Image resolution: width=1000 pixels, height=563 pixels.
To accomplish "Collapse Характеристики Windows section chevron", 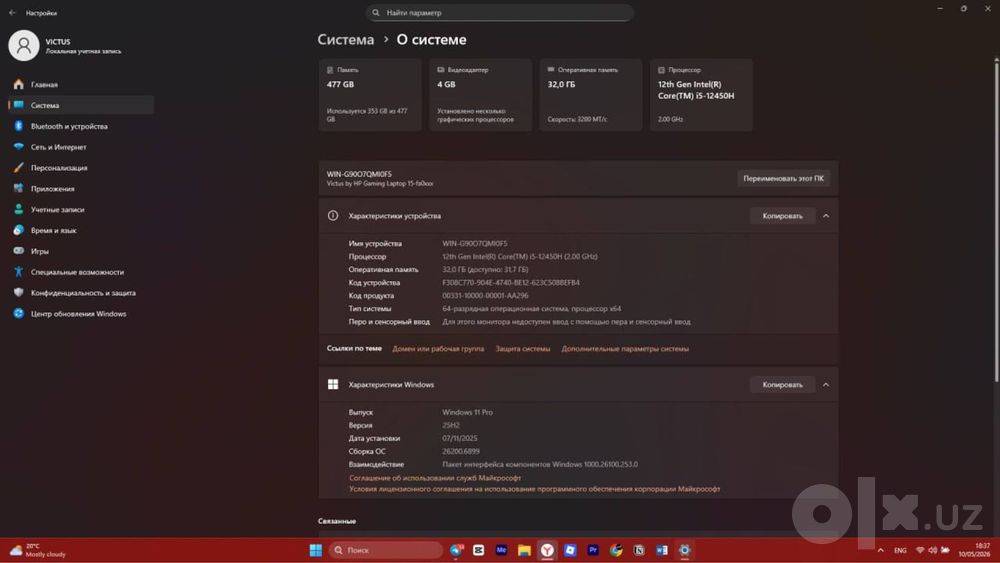I will click(826, 384).
